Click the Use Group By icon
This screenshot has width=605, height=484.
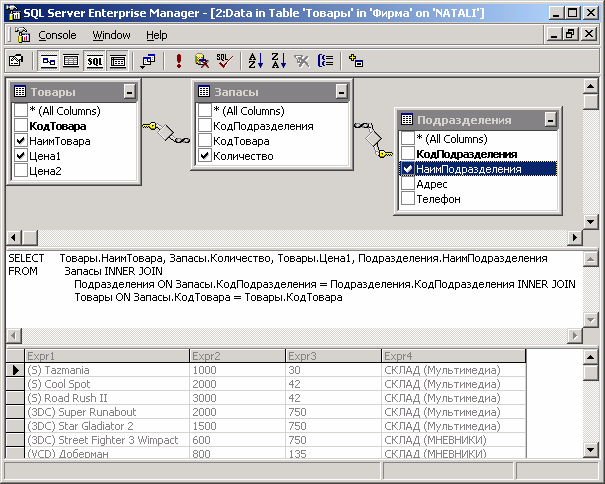pyautogui.click(x=325, y=61)
